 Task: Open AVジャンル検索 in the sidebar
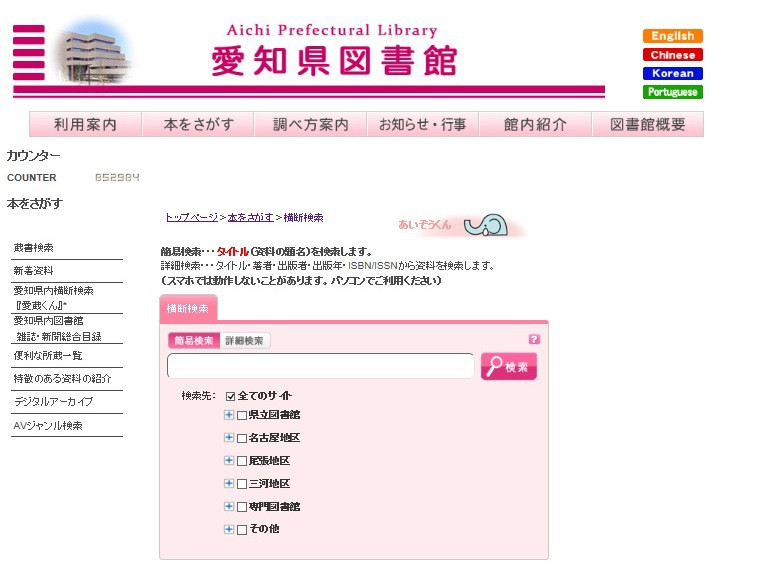pyautogui.click(x=48, y=425)
